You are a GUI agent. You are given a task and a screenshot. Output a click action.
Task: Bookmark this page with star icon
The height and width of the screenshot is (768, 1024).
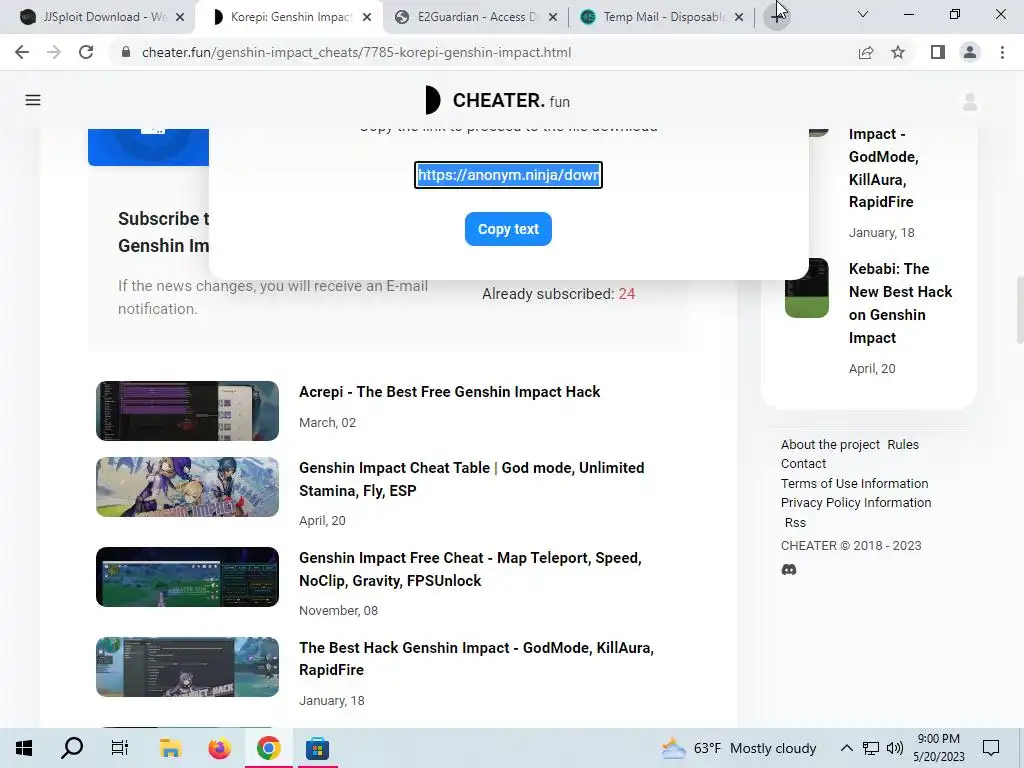(898, 52)
